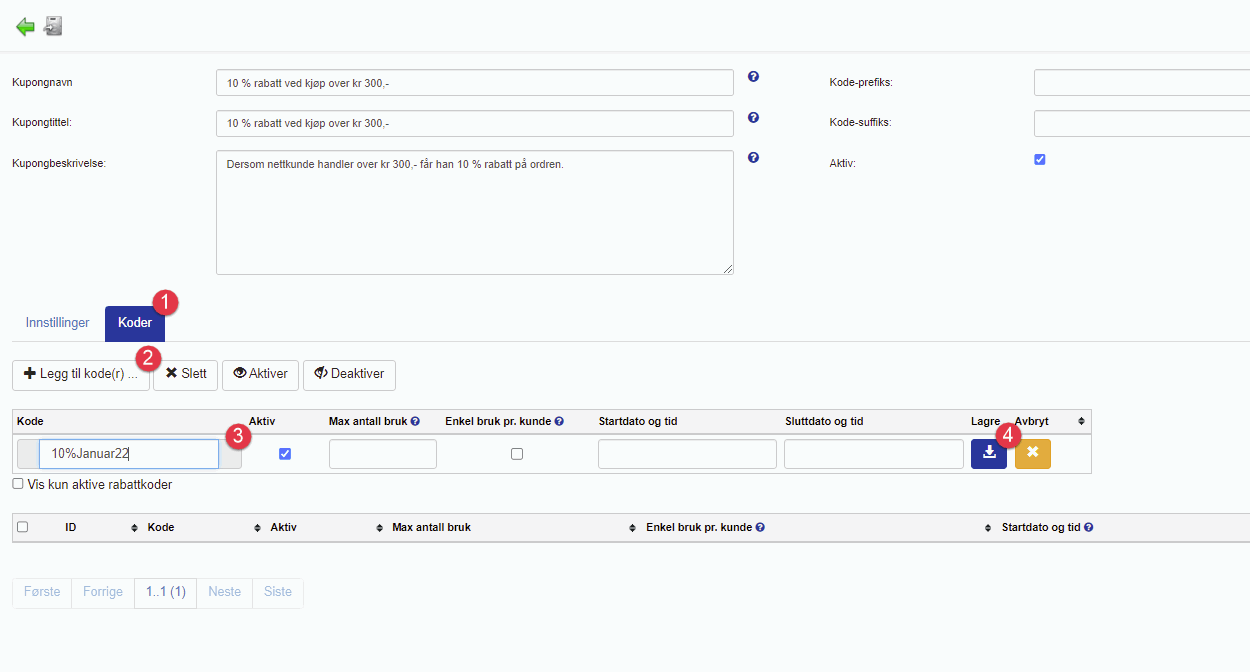The height and width of the screenshot is (672, 1250).
Task: Click help icon beside Kupongbeskrivelse textarea
Action: tap(753, 157)
